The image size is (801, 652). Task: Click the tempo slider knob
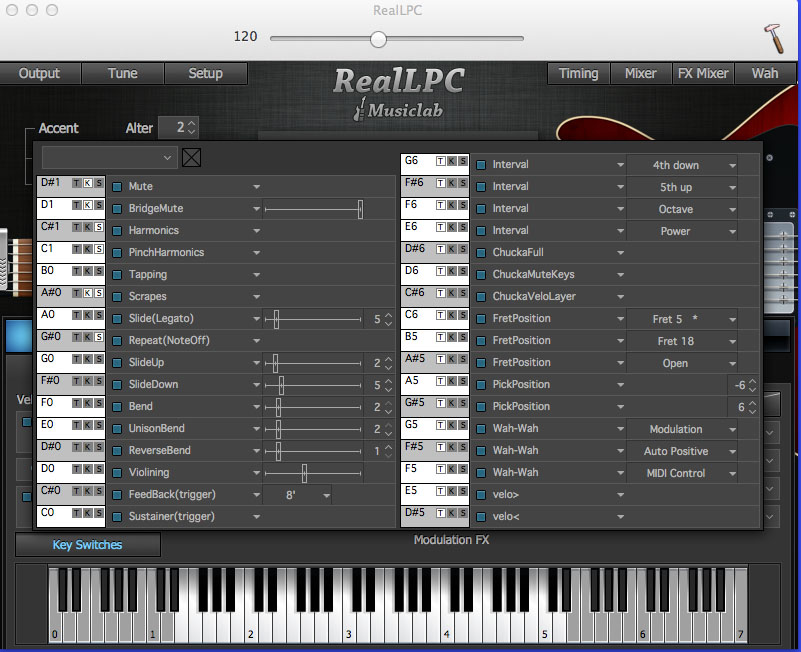(379, 39)
